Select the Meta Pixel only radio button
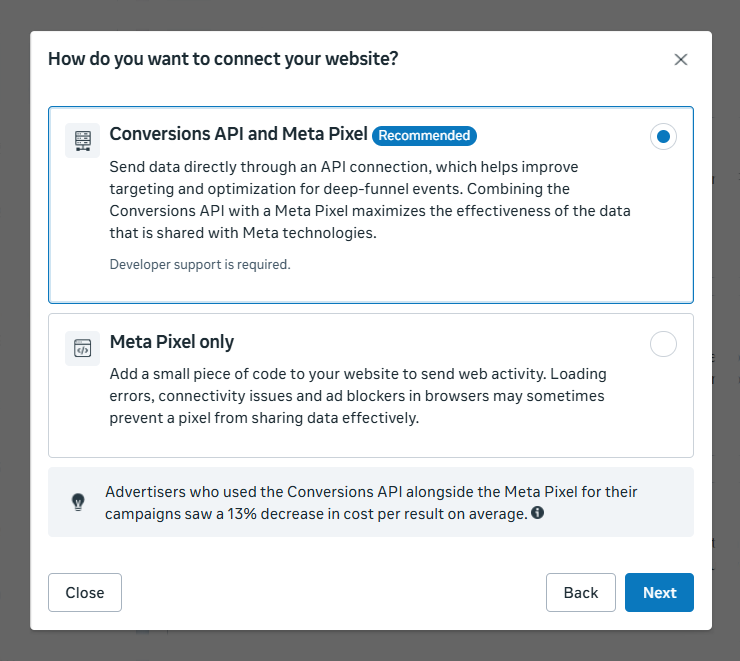The height and width of the screenshot is (661, 740). tap(663, 345)
